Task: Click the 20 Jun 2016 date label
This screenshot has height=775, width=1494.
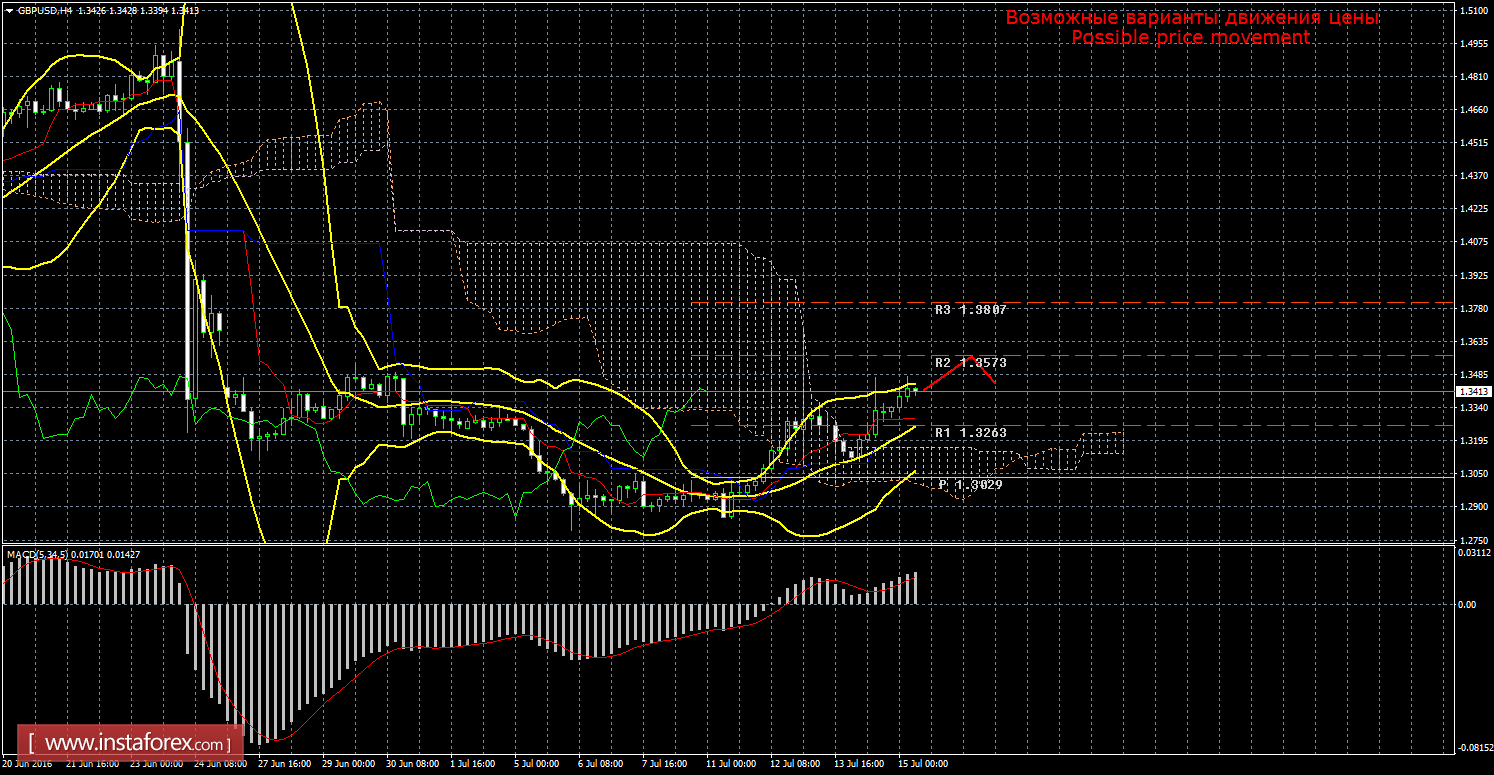Action: [28, 764]
